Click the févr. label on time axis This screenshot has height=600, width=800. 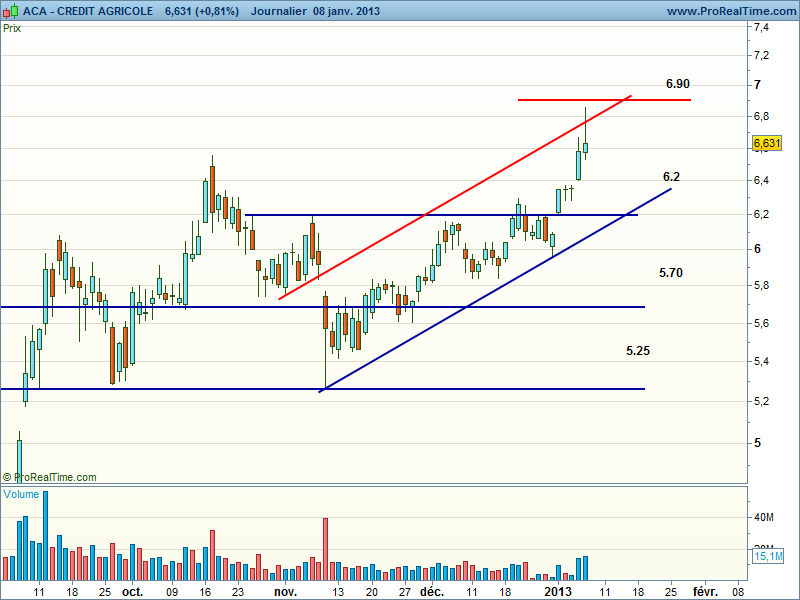pos(705,591)
